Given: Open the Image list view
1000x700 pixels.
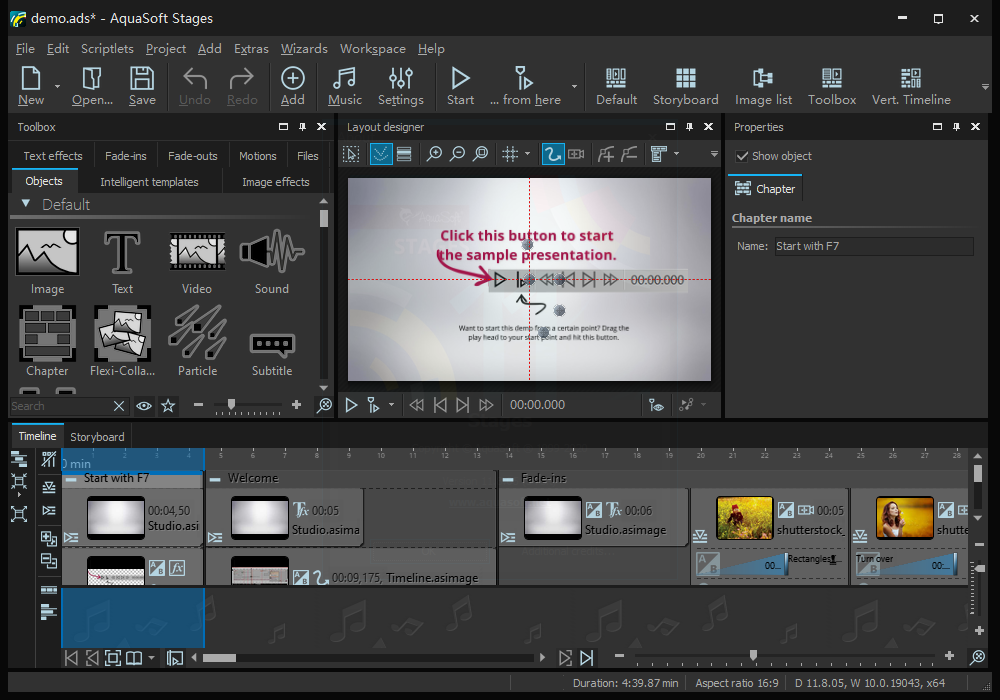Looking at the screenshot, I should click(763, 86).
